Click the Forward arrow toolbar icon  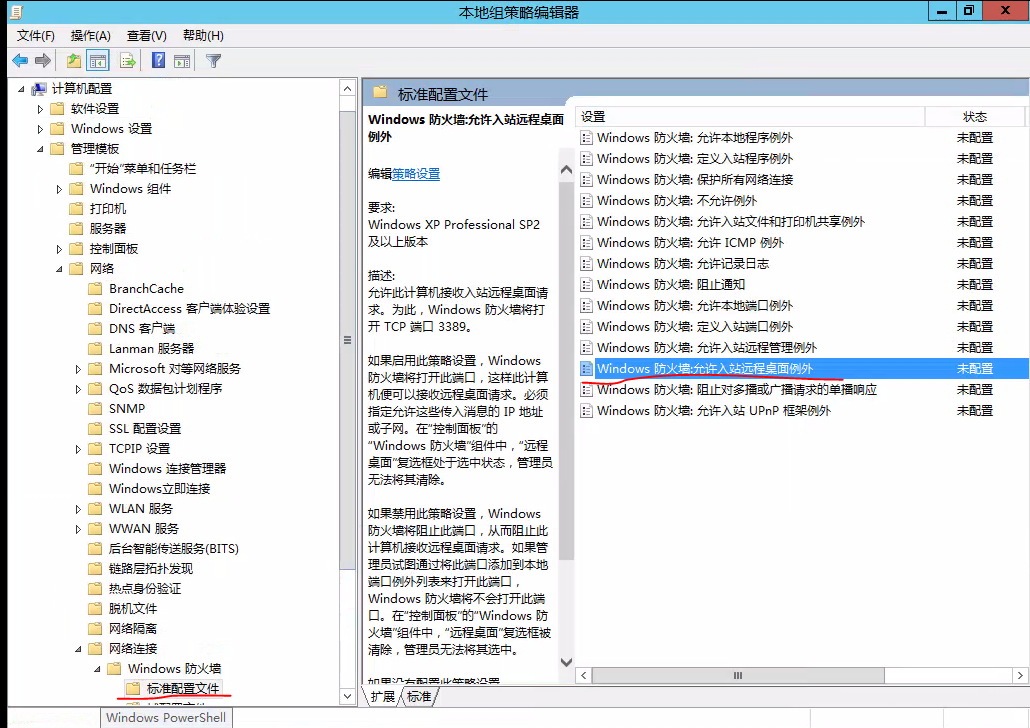[x=43, y=61]
